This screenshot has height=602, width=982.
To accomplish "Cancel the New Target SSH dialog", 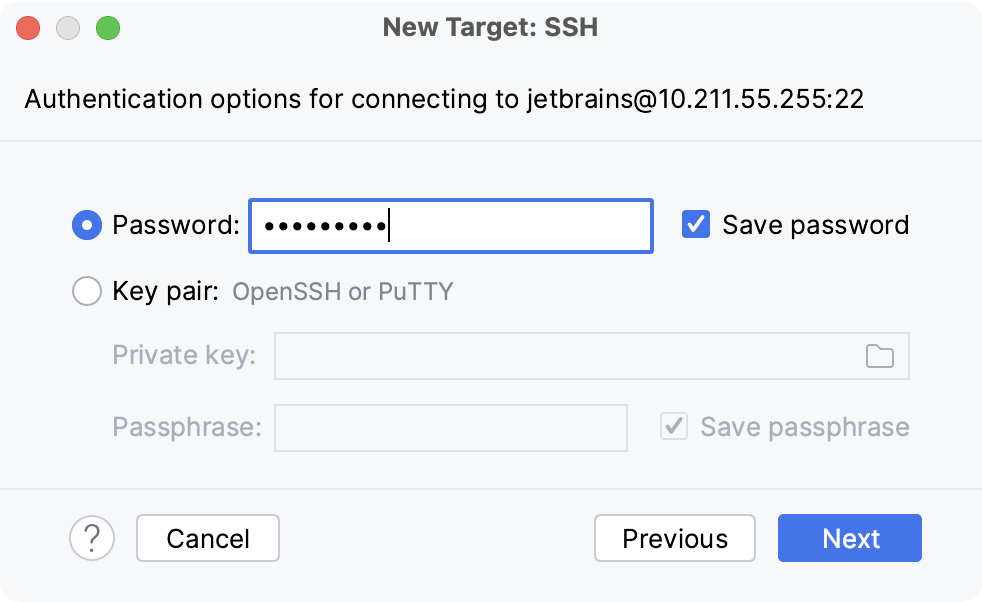I will point(207,538).
